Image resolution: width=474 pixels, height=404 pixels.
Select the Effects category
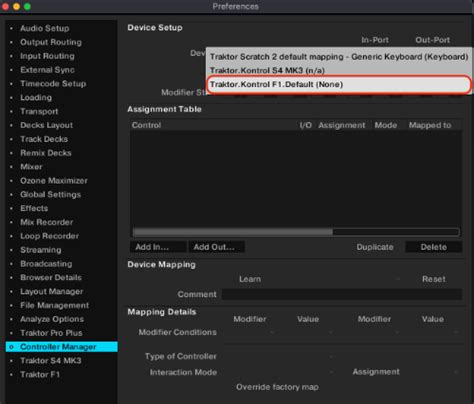(x=34, y=208)
